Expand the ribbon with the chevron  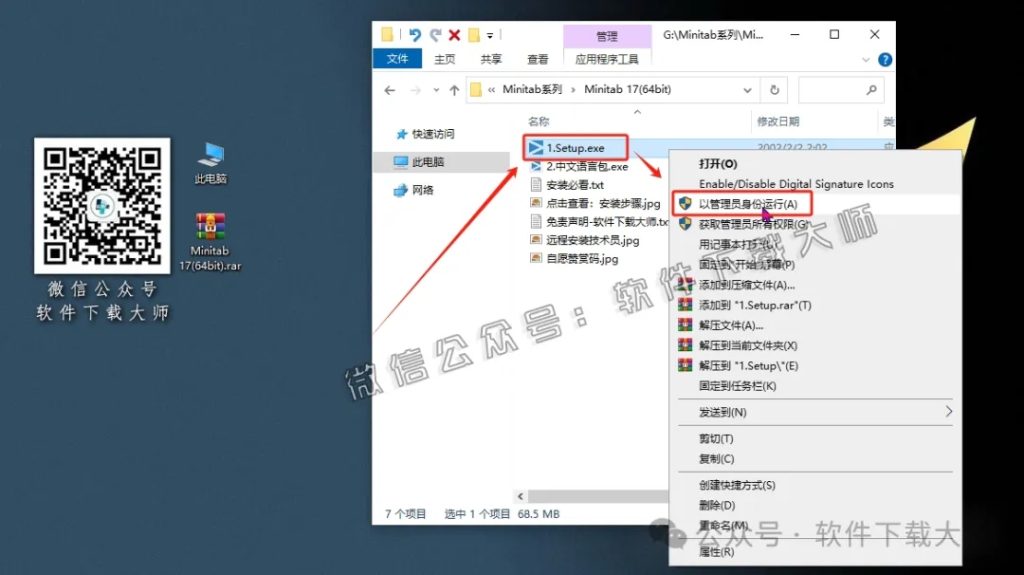866,59
